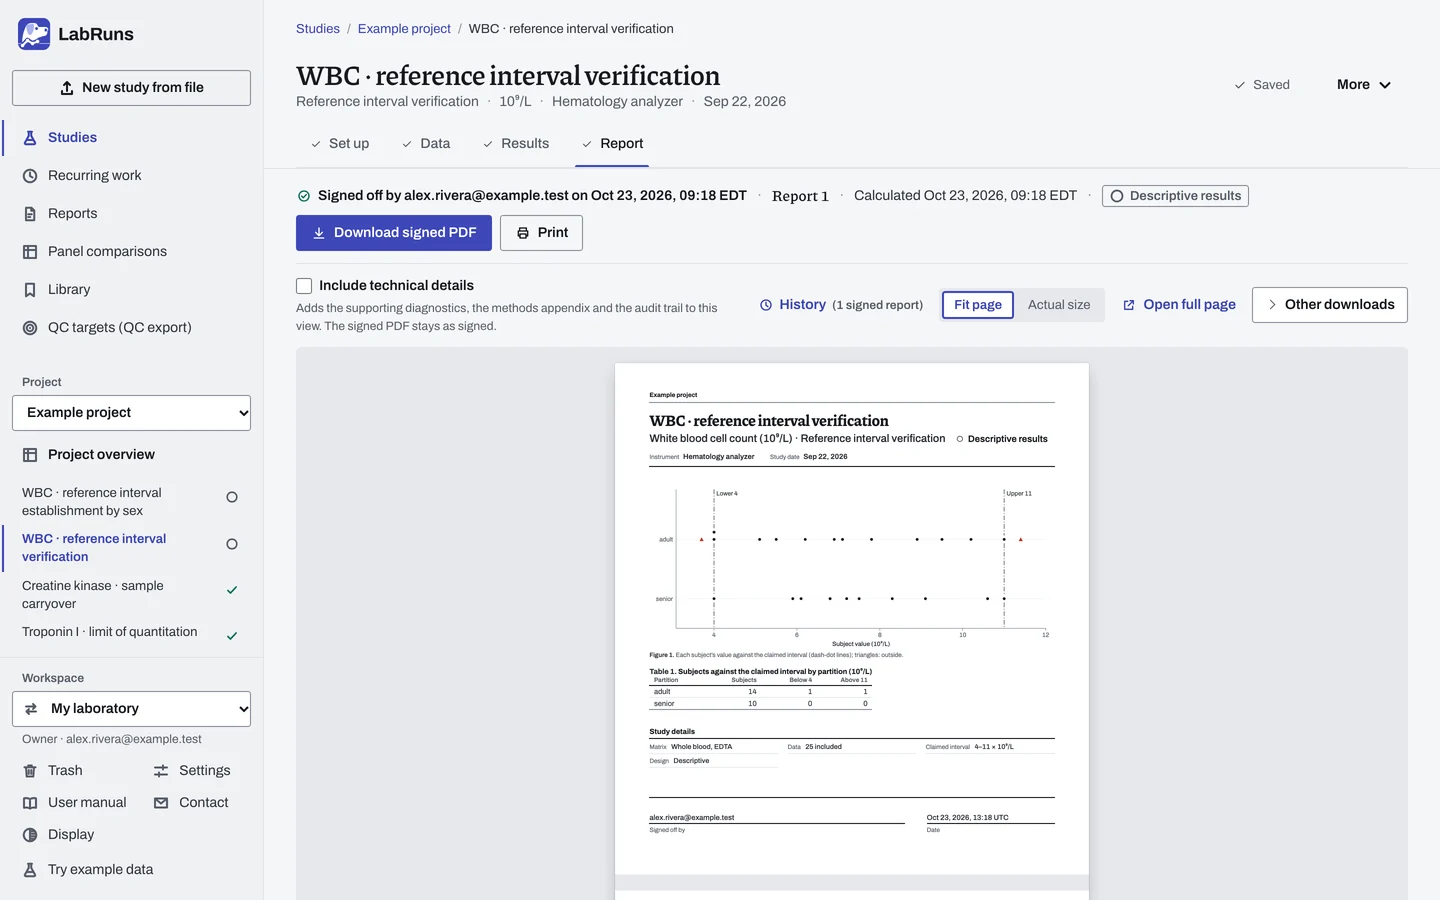
Task: Switch preview to Fit page
Action: tap(978, 305)
